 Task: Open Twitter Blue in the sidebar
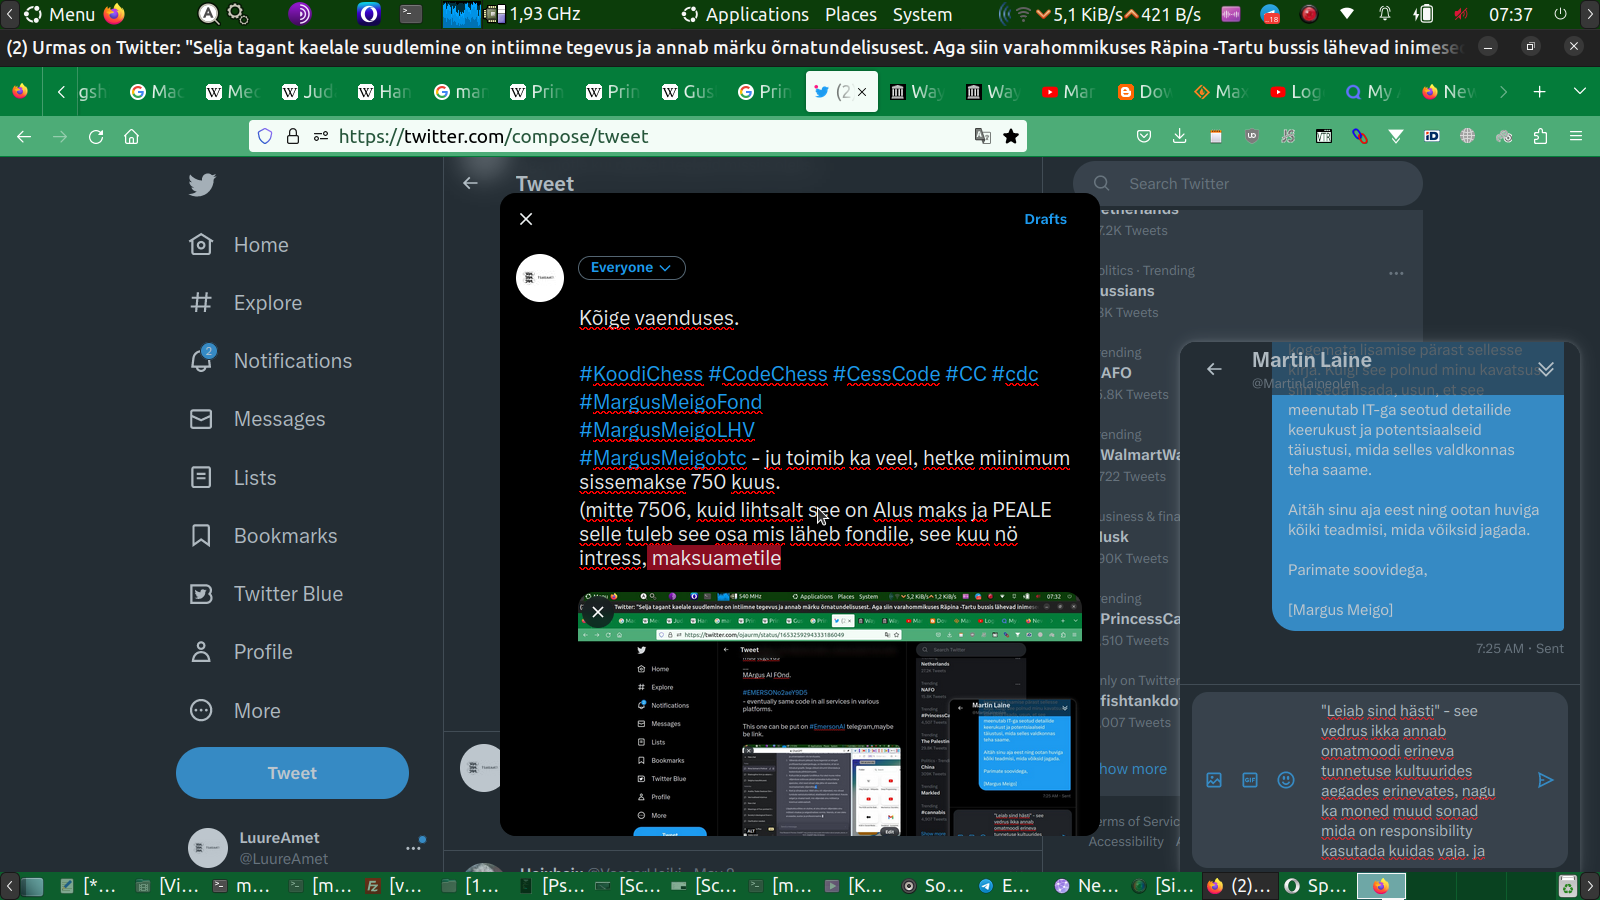pyautogui.click(x=266, y=594)
